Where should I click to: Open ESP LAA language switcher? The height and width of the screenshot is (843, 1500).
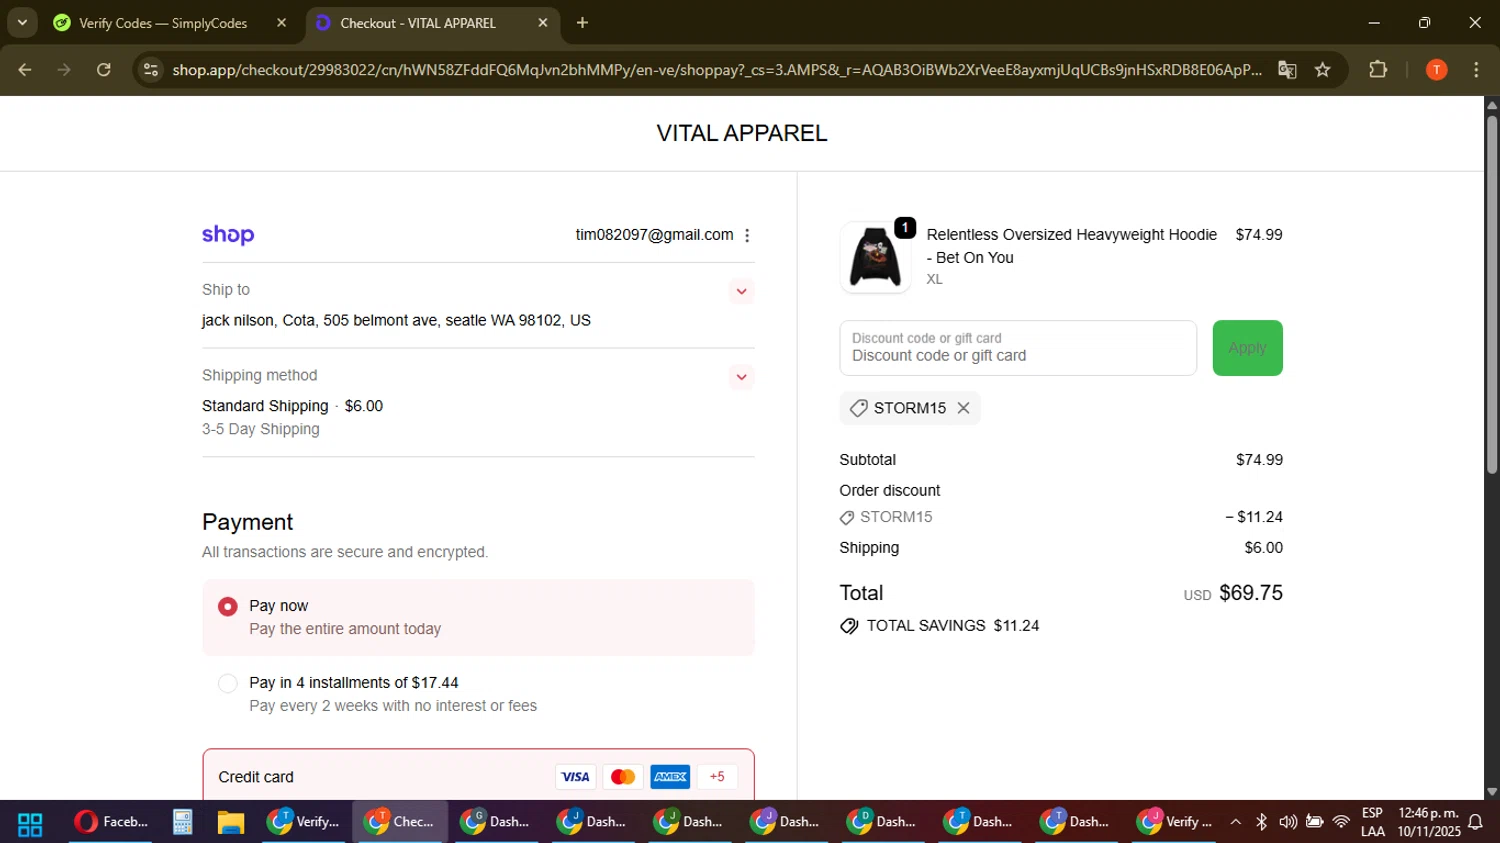pyautogui.click(x=1373, y=822)
